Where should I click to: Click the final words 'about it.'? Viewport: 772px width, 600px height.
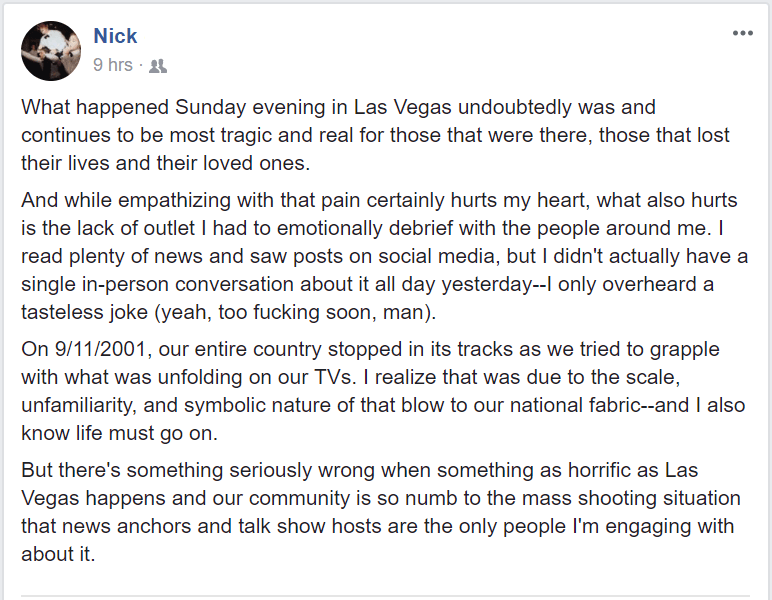pyautogui.click(x=58, y=554)
